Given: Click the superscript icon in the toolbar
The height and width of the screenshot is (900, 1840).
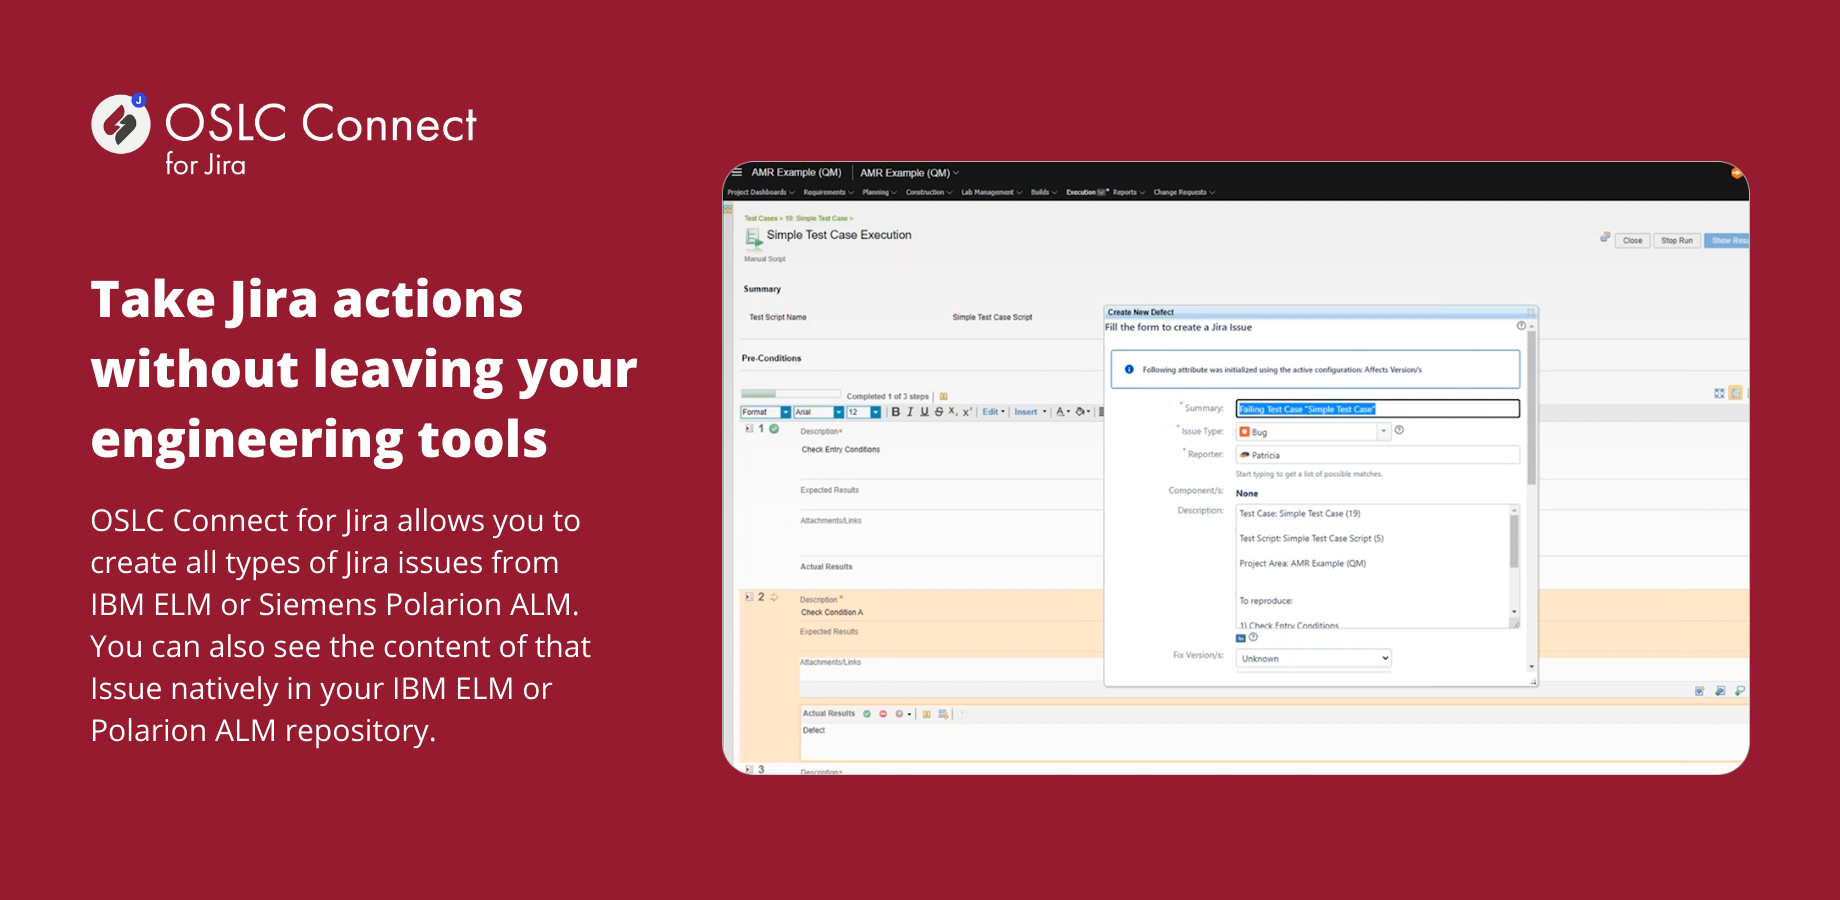Looking at the screenshot, I should (x=967, y=411).
